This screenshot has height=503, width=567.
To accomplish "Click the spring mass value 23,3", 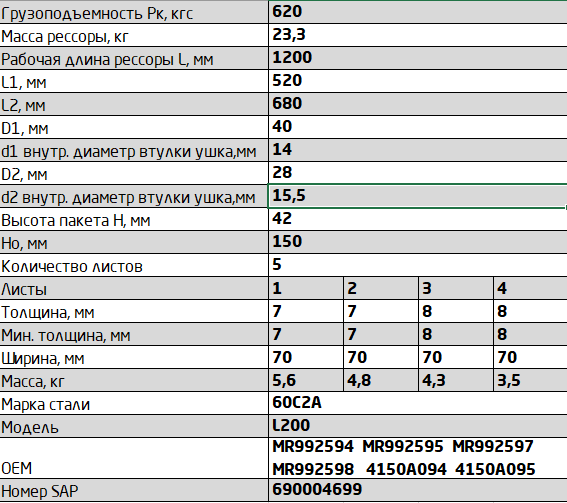I will coord(418,35).
